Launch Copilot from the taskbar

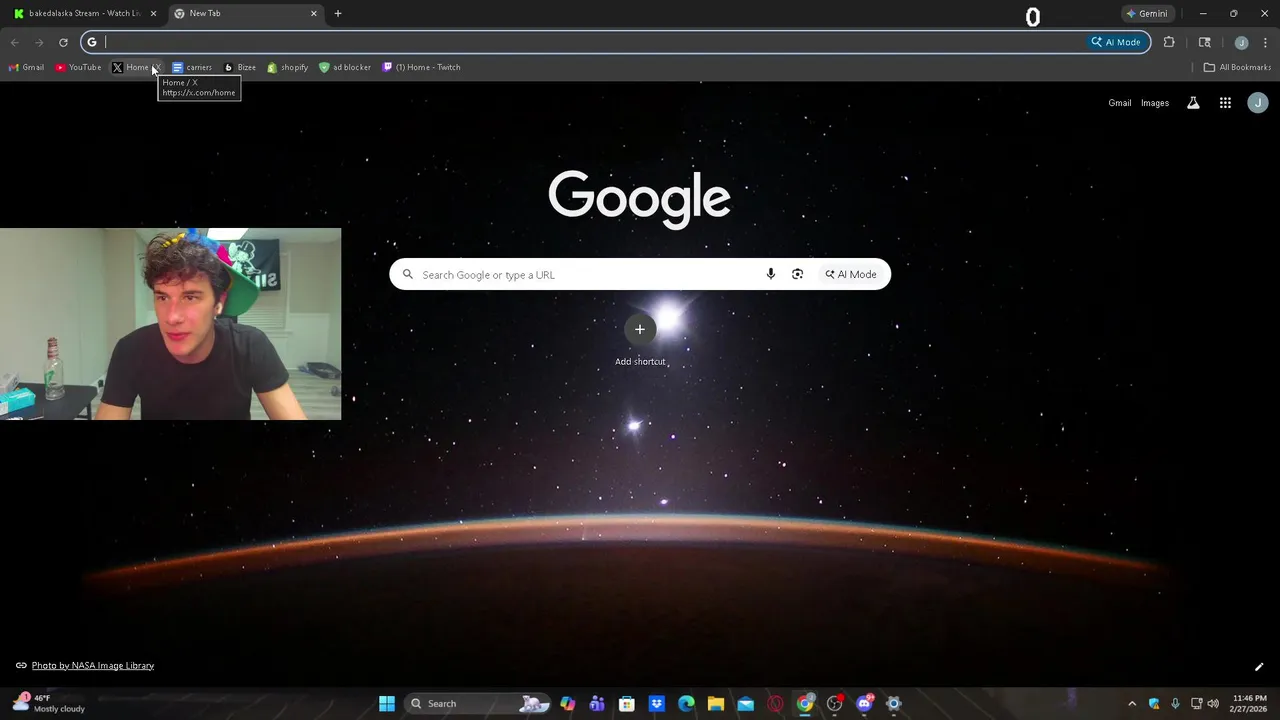(x=568, y=703)
